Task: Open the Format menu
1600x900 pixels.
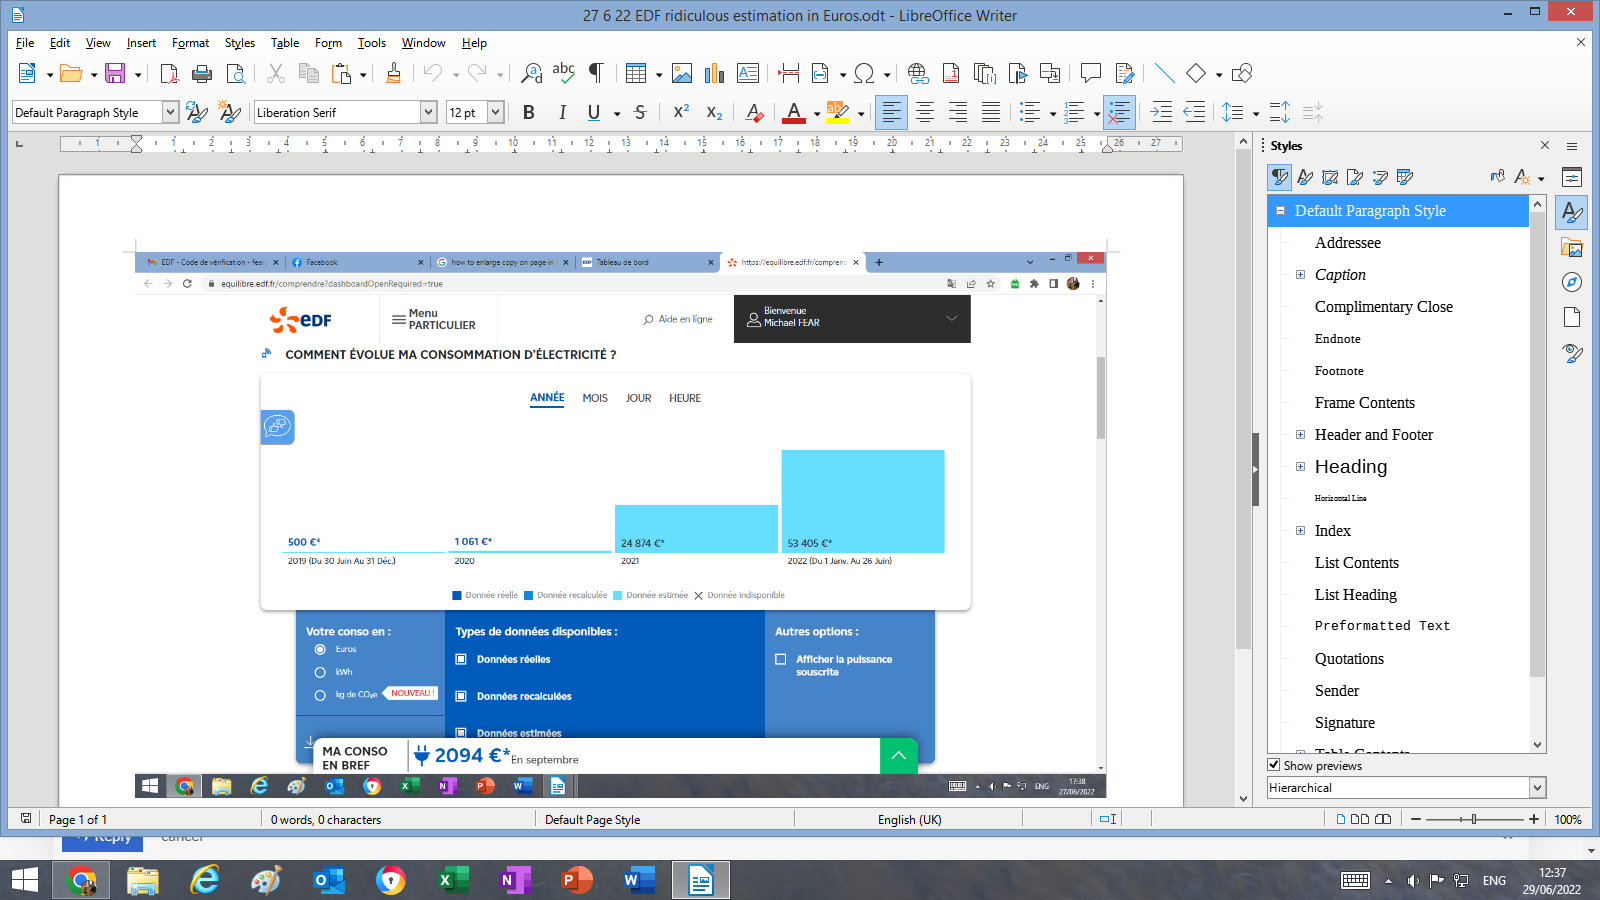Action: [190, 43]
